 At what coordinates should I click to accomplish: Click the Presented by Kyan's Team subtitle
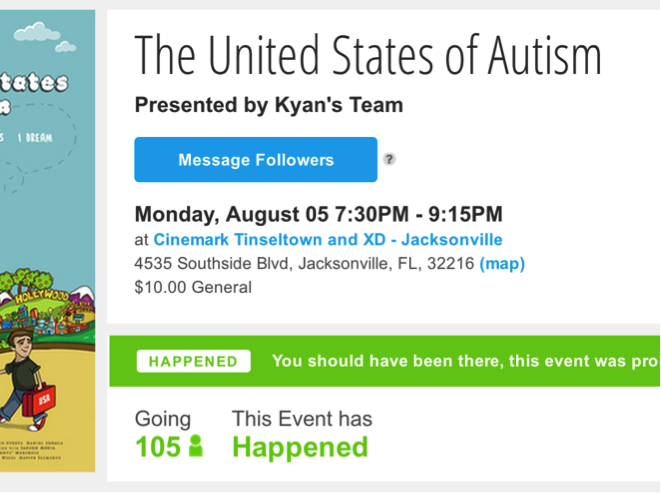(x=269, y=105)
